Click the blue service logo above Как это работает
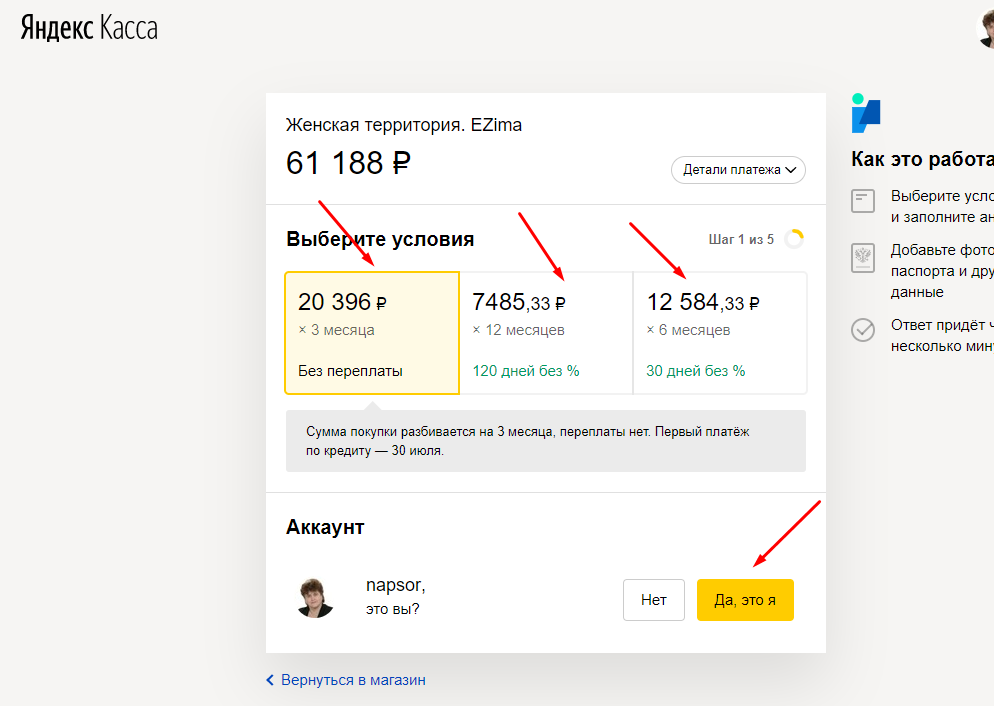The width and height of the screenshot is (994, 706). (865, 113)
